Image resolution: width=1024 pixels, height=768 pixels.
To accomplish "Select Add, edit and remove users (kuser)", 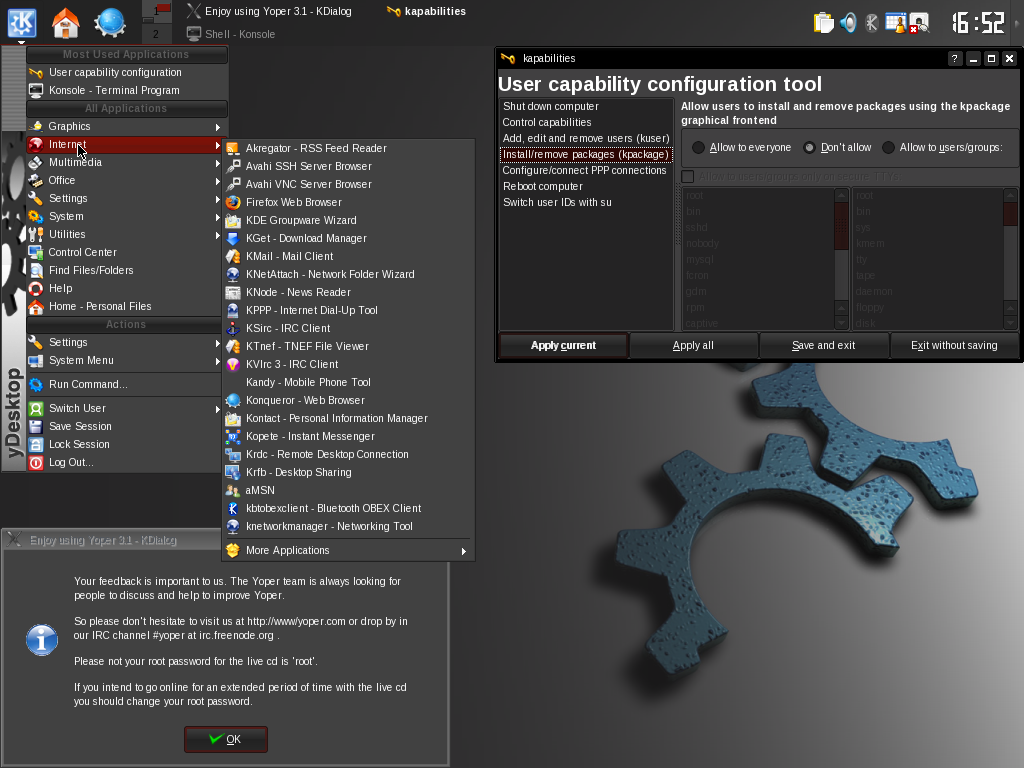I will pos(586,138).
